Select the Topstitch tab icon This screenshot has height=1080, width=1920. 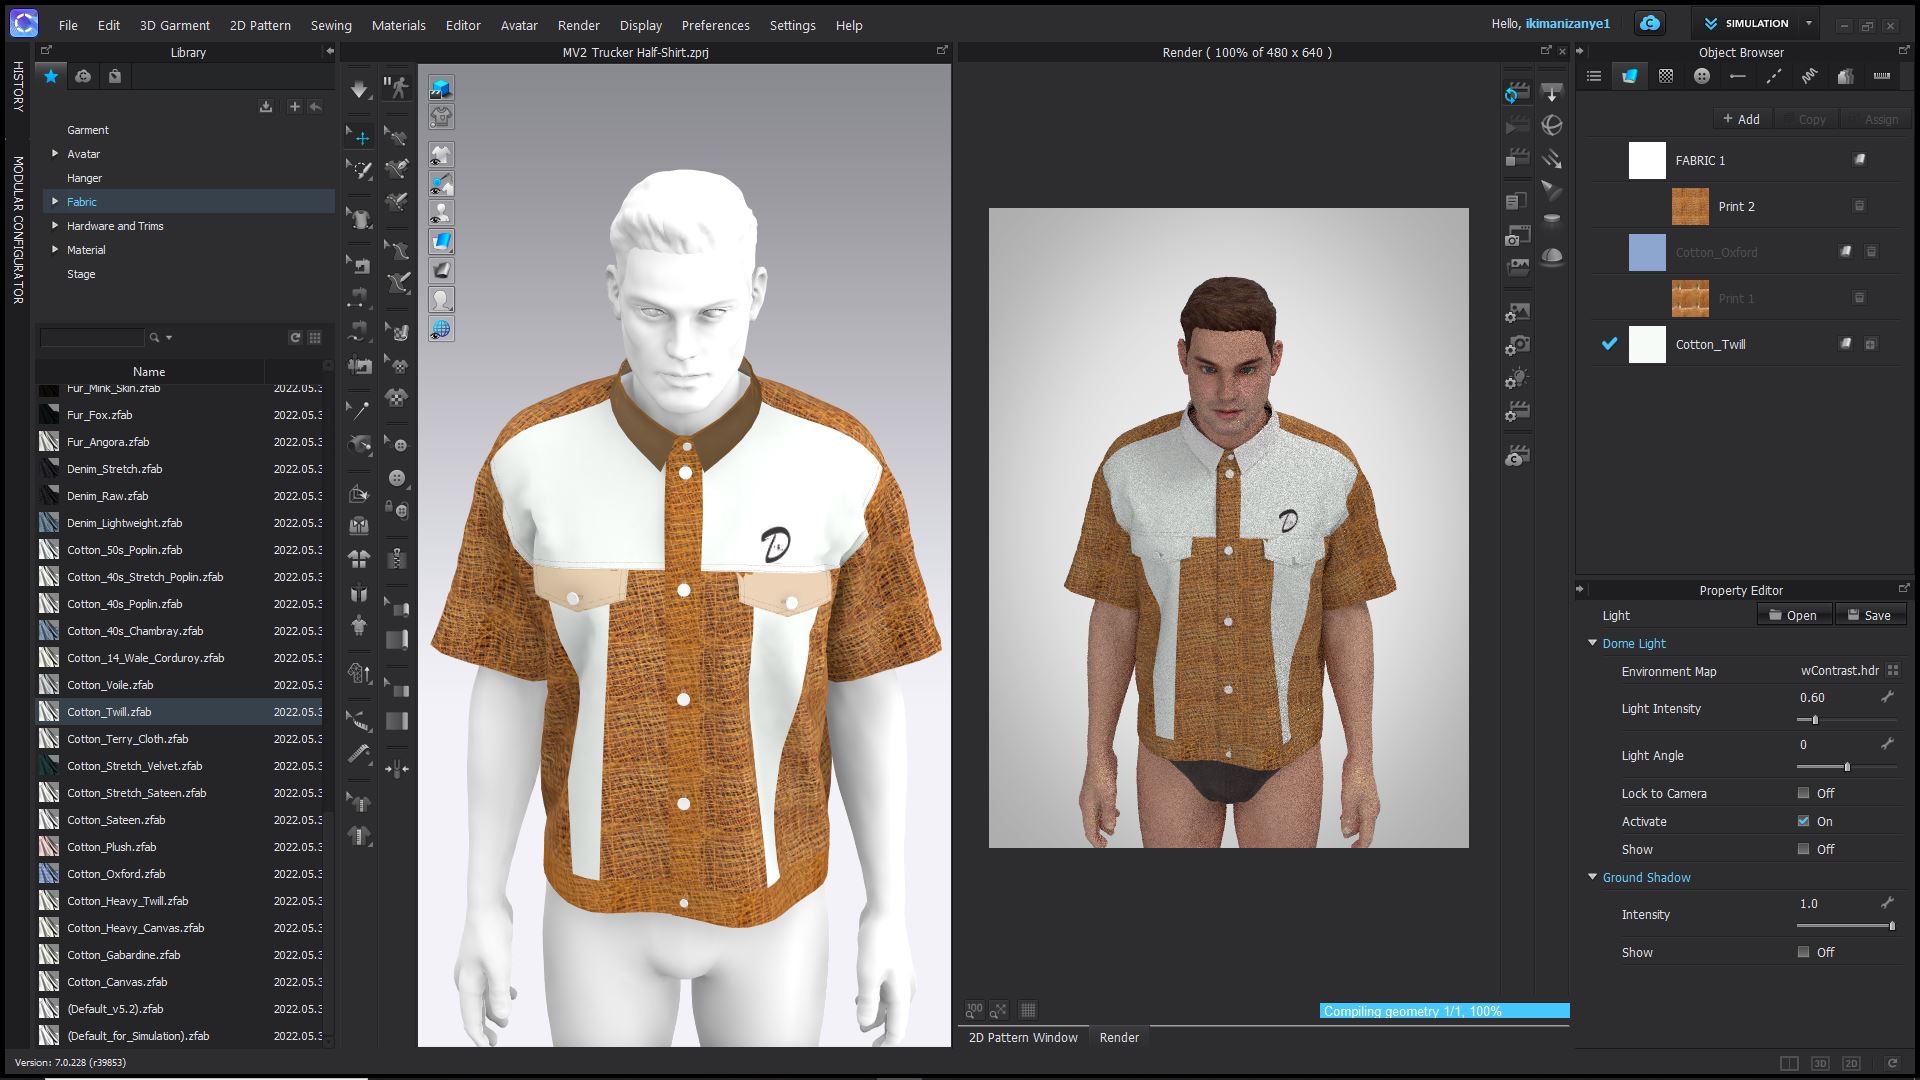tap(1774, 76)
